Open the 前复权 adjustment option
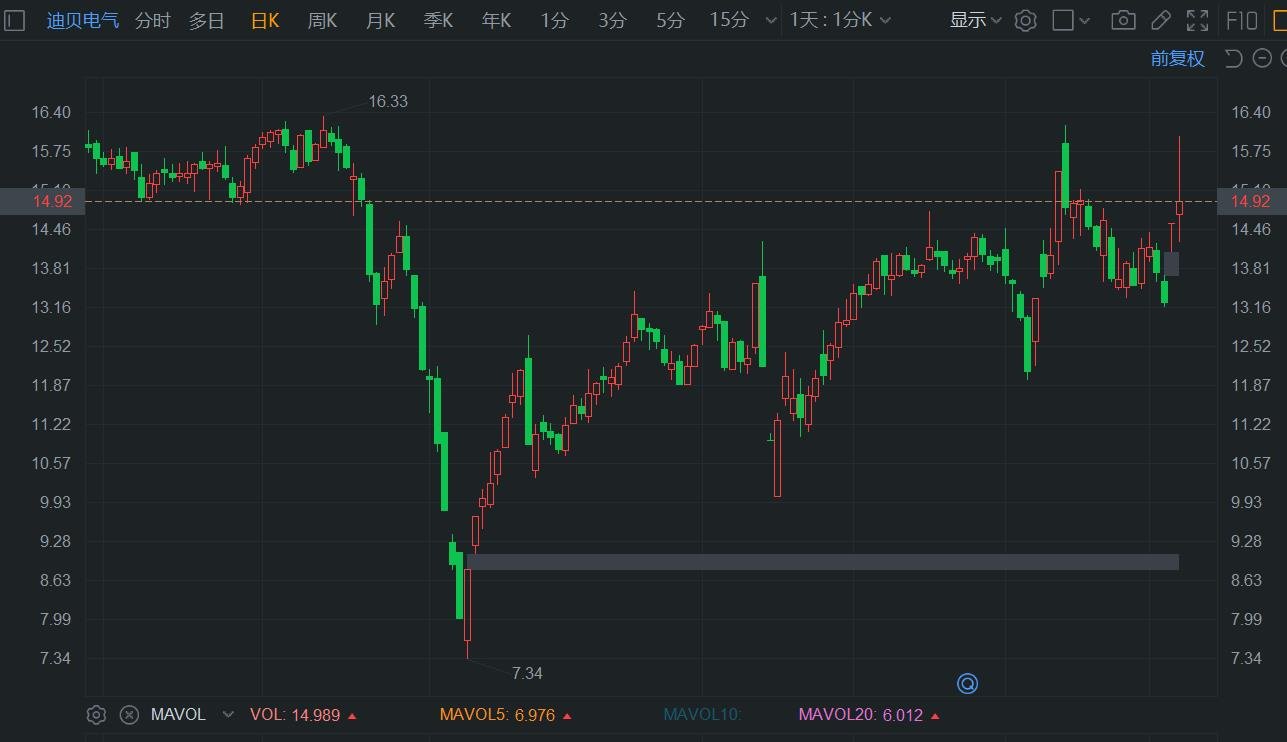 [x=1177, y=58]
